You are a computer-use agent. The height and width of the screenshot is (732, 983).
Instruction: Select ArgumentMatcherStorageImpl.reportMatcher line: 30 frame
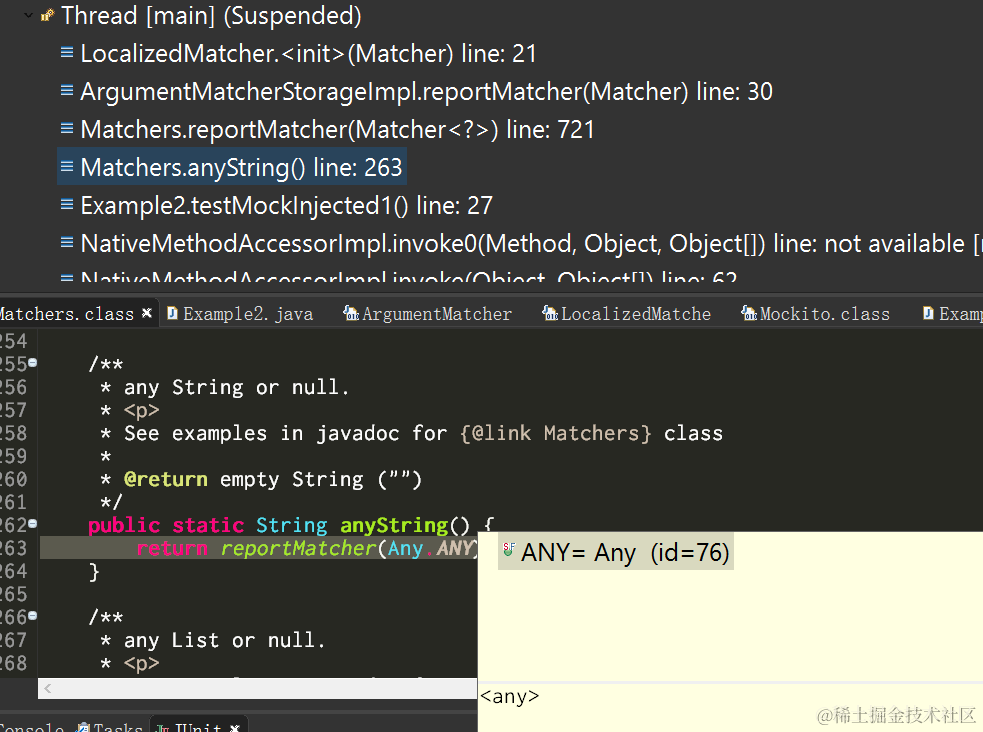426,92
